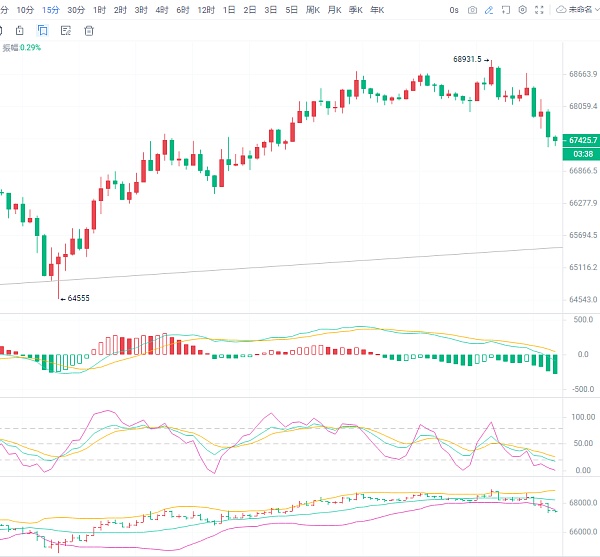This screenshot has height=557, width=600.
Task: Select the 年K yearly interval
Action: [x=376, y=10]
